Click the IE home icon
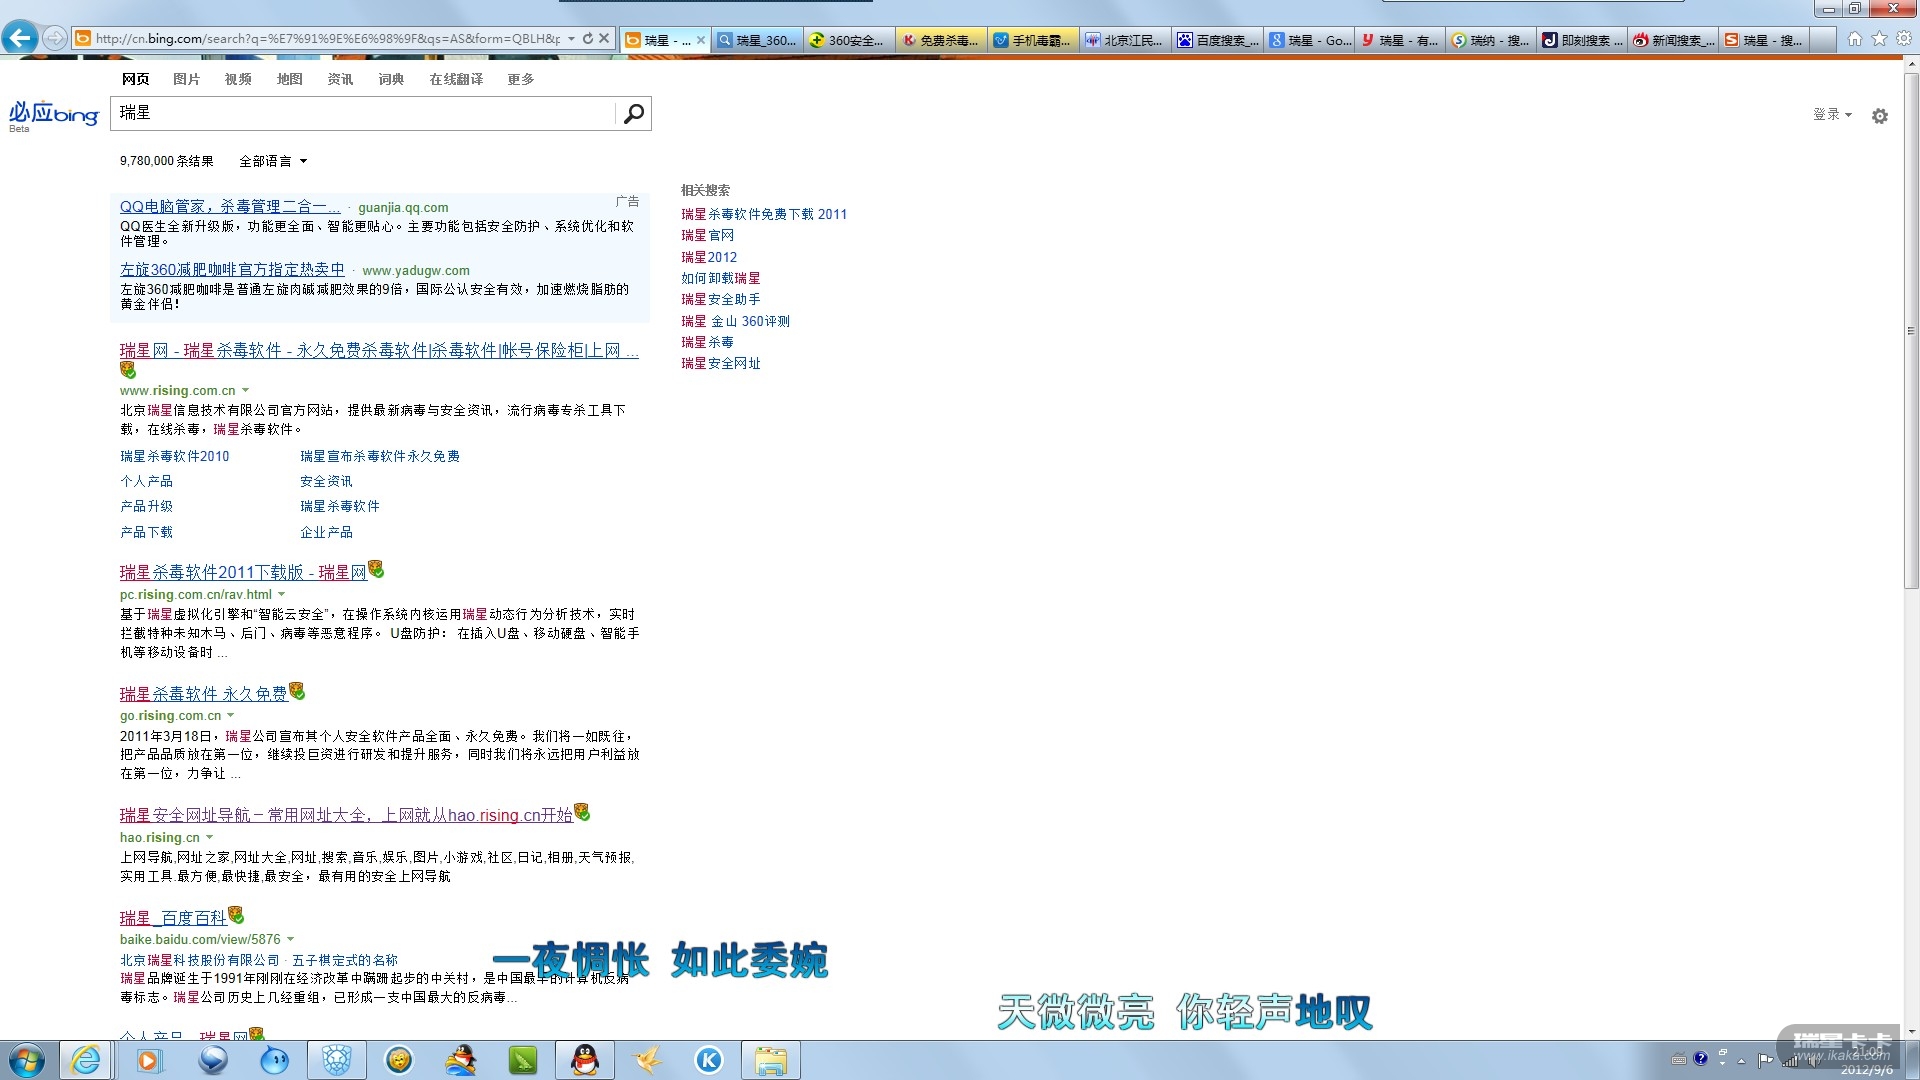The image size is (1920, 1080). tap(1855, 39)
